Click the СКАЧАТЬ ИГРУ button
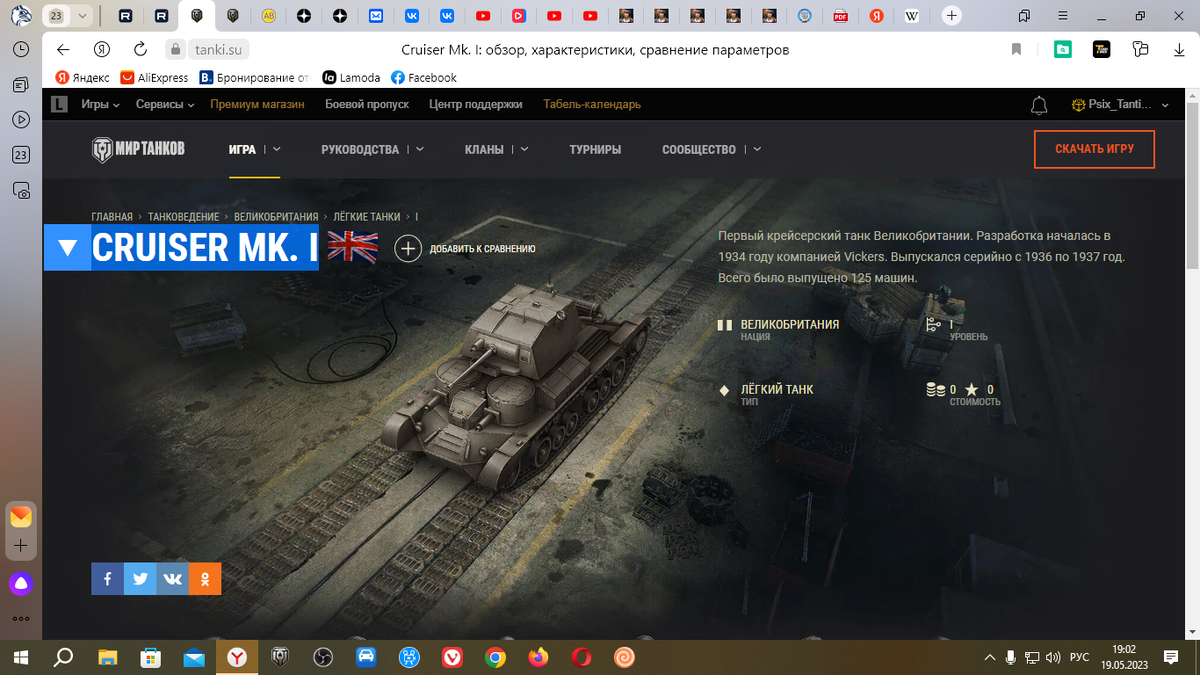This screenshot has height=675, width=1200. (x=1094, y=149)
